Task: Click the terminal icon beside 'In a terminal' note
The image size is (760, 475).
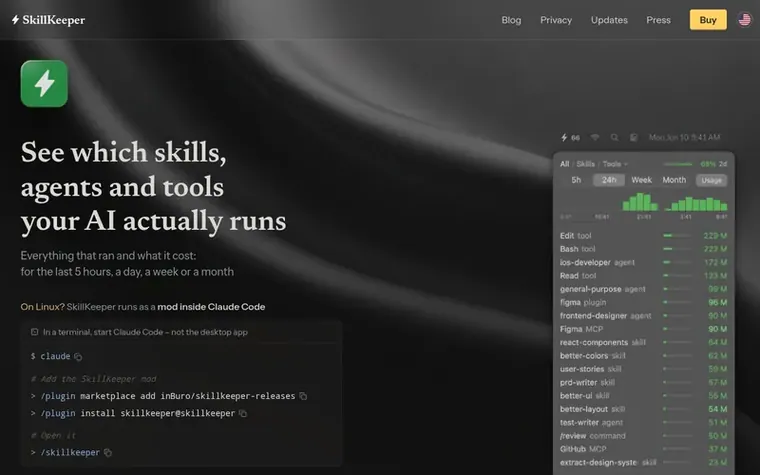Action: pyautogui.click(x=34, y=332)
